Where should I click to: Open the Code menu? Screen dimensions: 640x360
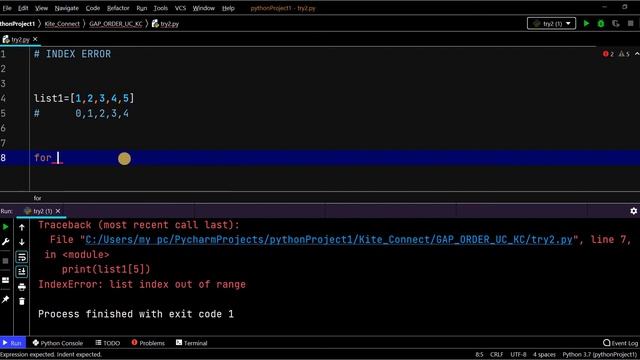[x=93, y=8]
